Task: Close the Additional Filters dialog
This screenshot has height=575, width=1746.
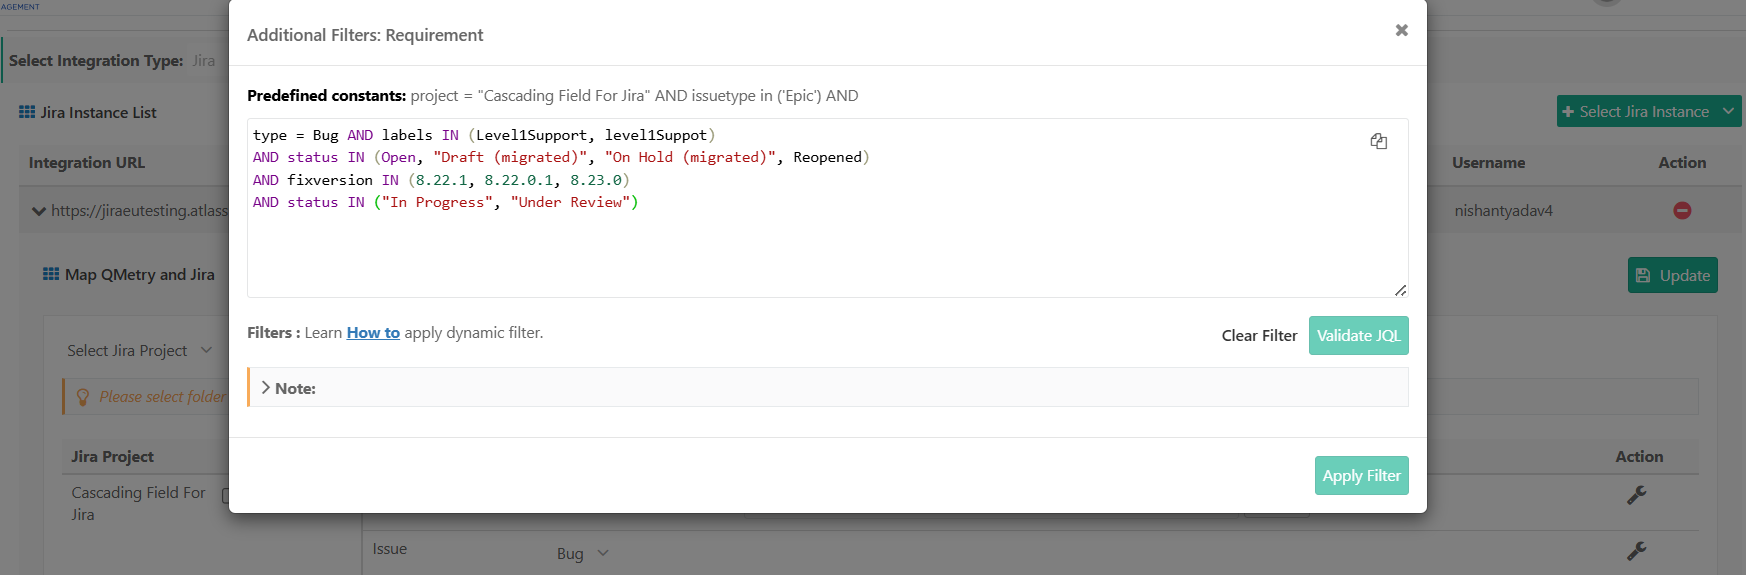Action: point(1401,30)
